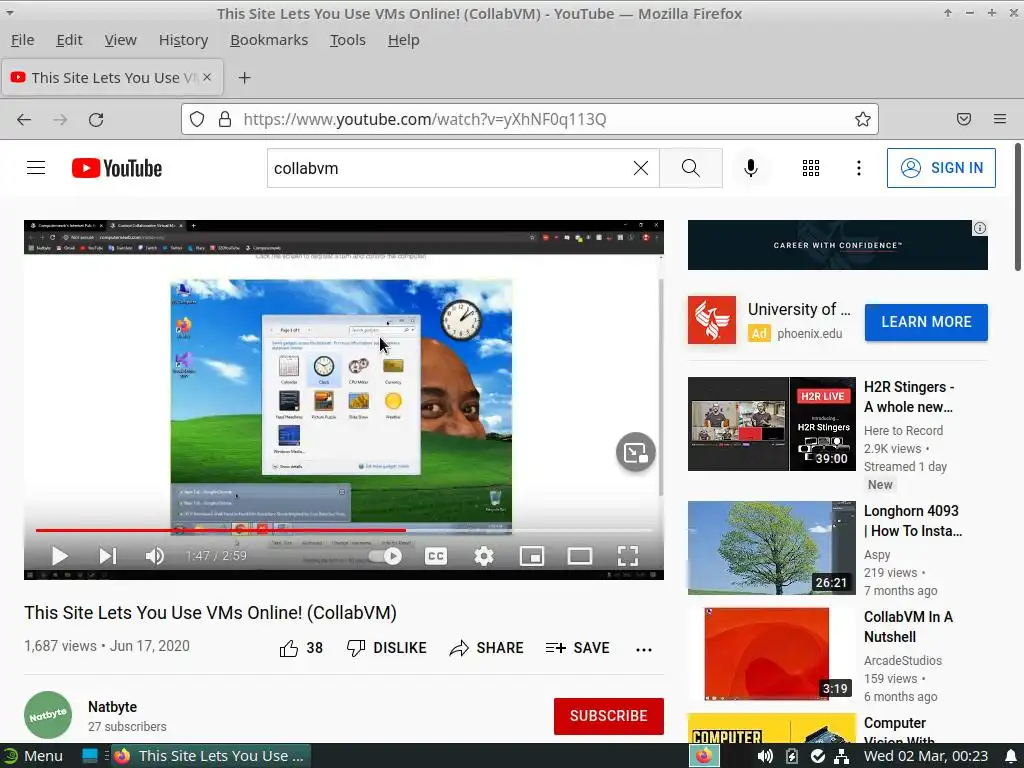Image resolution: width=1024 pixels, height=768 pixels.
Task: Open more actions ellipsis under video
Action: [x=644, y=649]
